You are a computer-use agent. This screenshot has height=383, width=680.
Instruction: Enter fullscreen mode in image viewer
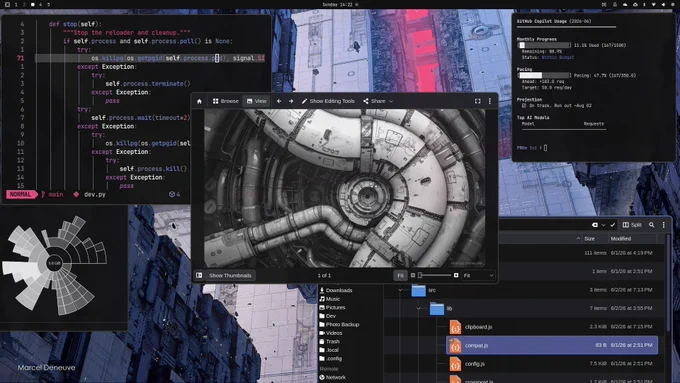tap(477, 101)
